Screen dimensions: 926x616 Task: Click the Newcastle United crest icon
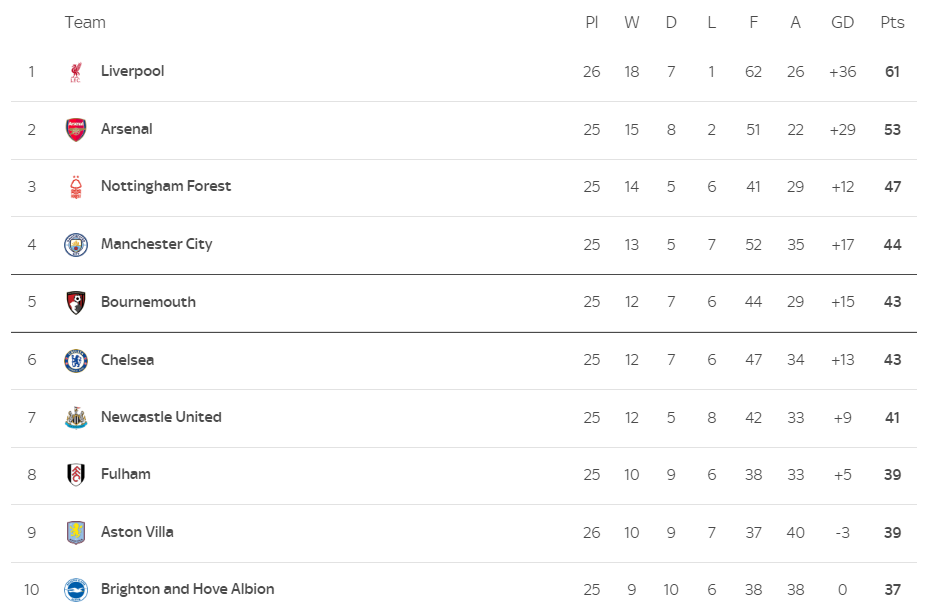pos(76,418)
